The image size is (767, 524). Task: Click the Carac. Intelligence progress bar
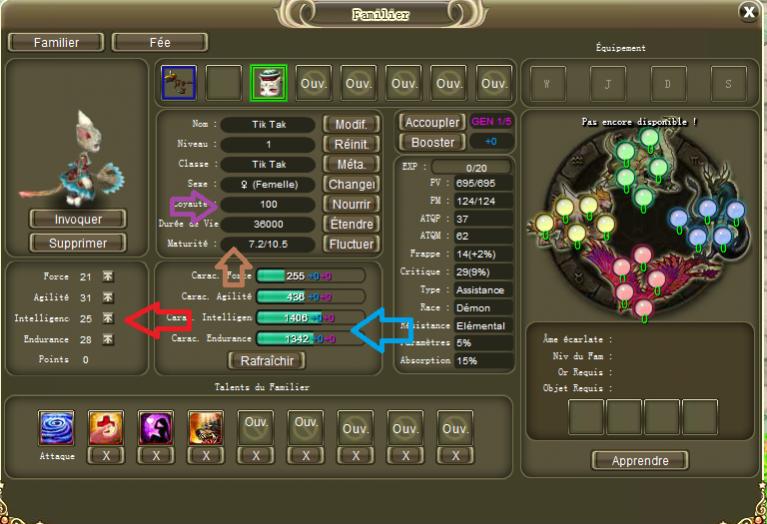[310, 318]
